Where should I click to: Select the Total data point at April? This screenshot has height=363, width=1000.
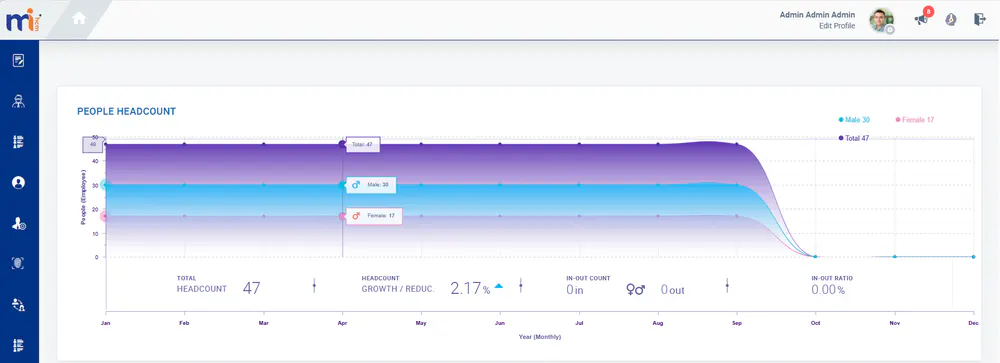342,144
